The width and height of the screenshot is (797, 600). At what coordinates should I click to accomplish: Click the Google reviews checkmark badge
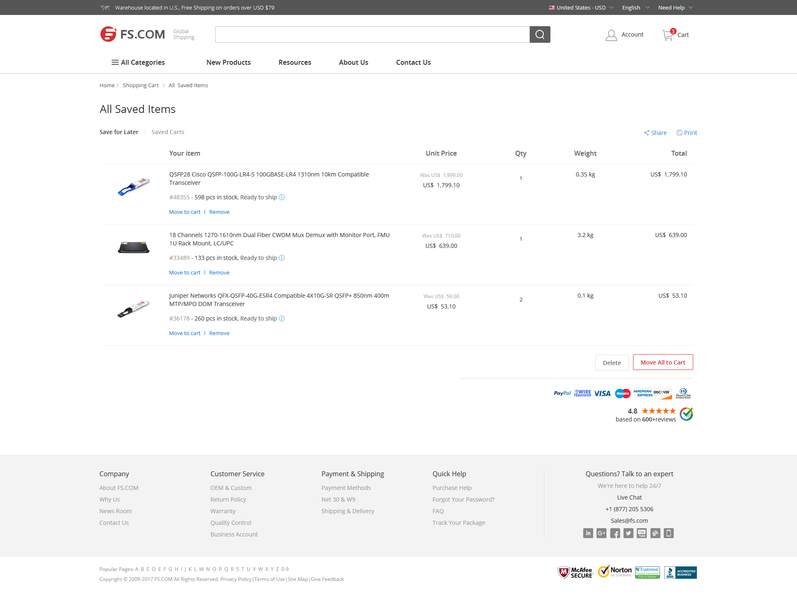pyautogui.click(x=687, y=414)
